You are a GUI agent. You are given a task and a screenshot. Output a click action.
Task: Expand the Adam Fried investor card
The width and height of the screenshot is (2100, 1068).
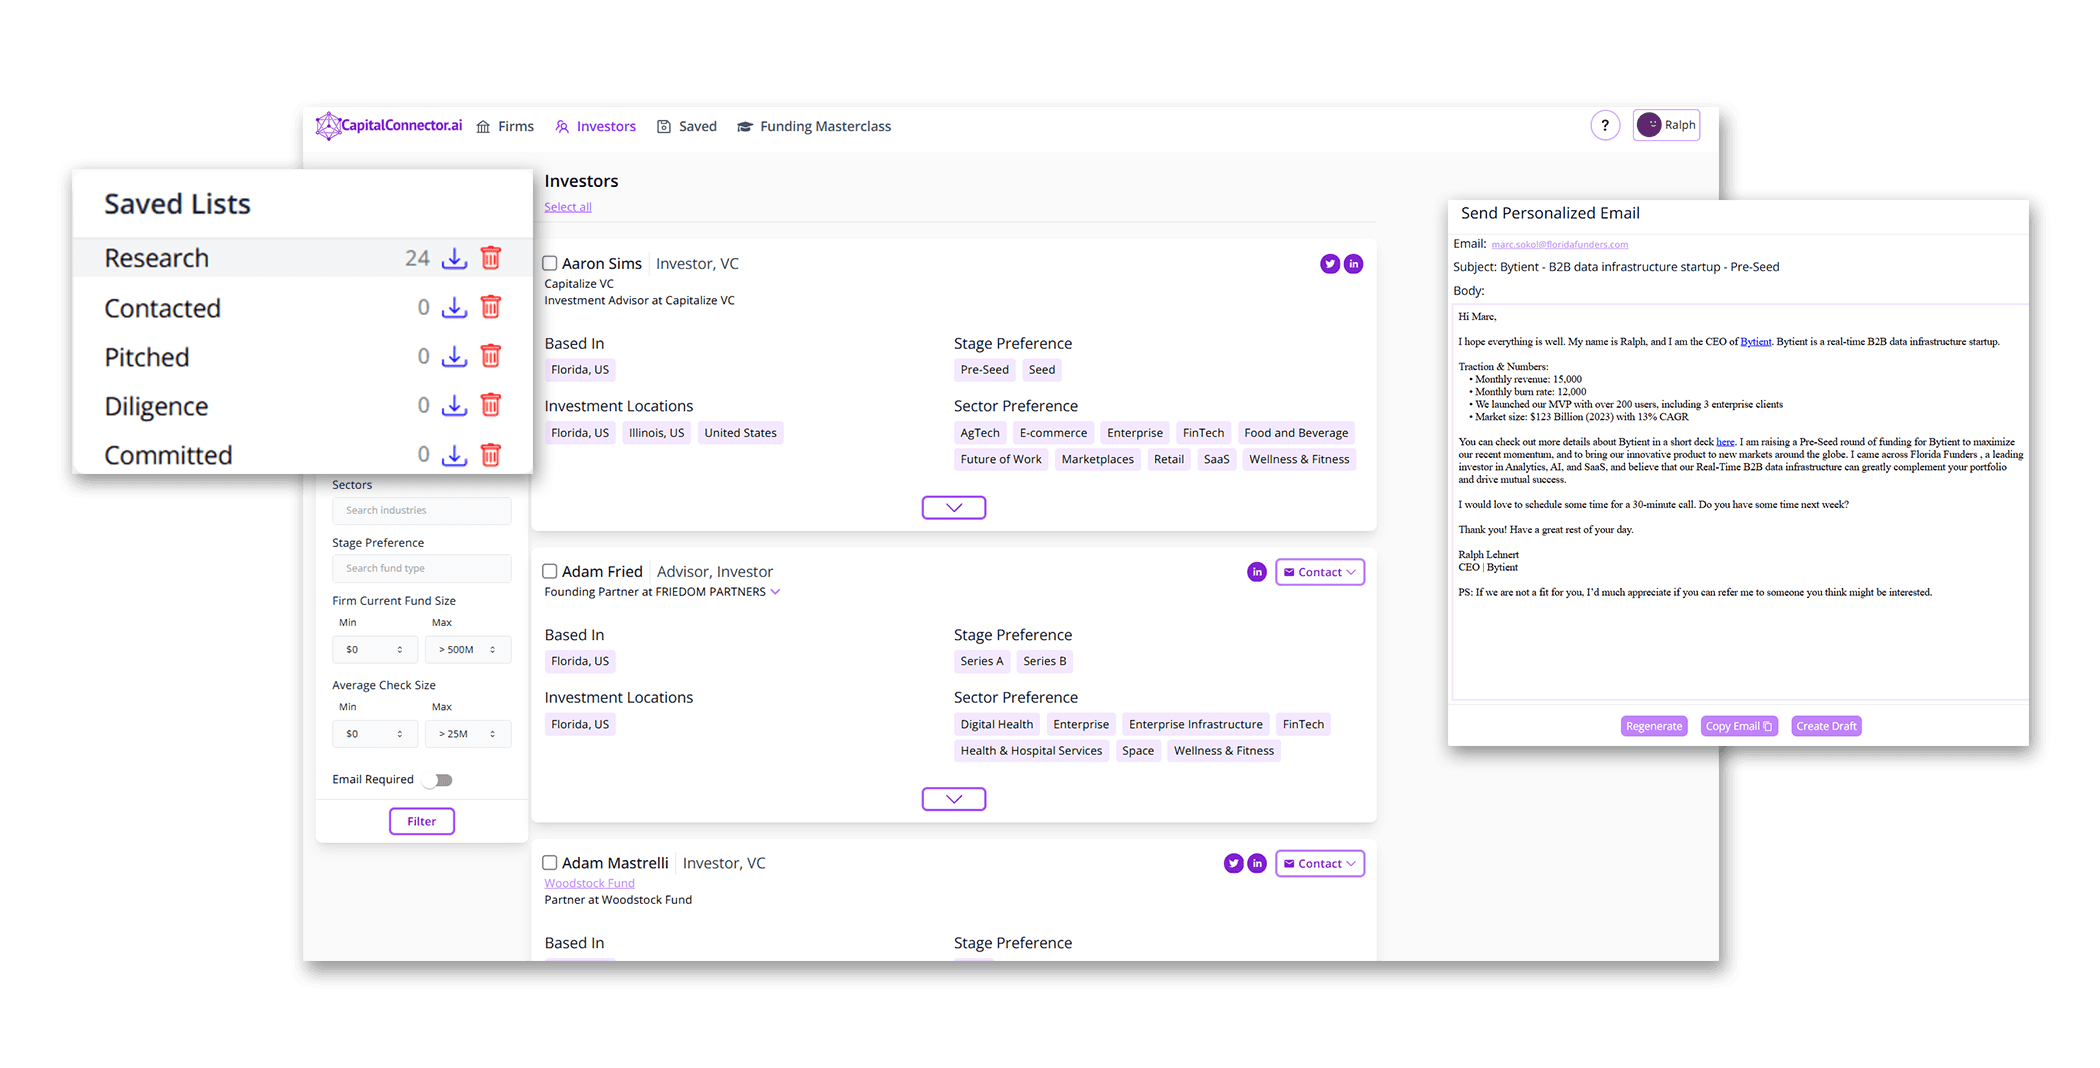(954, 799)
